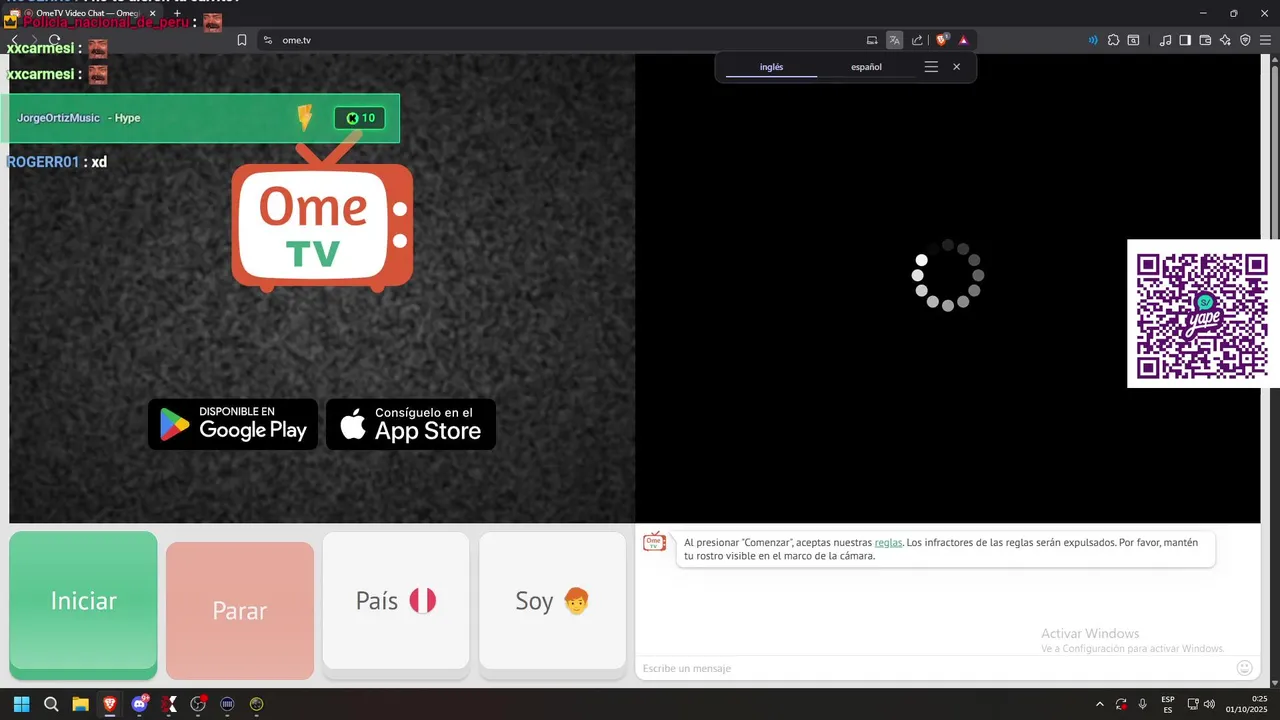Click the OmeTV avatar in chat message
1280x720 pixels.
(x=654, y=541)
